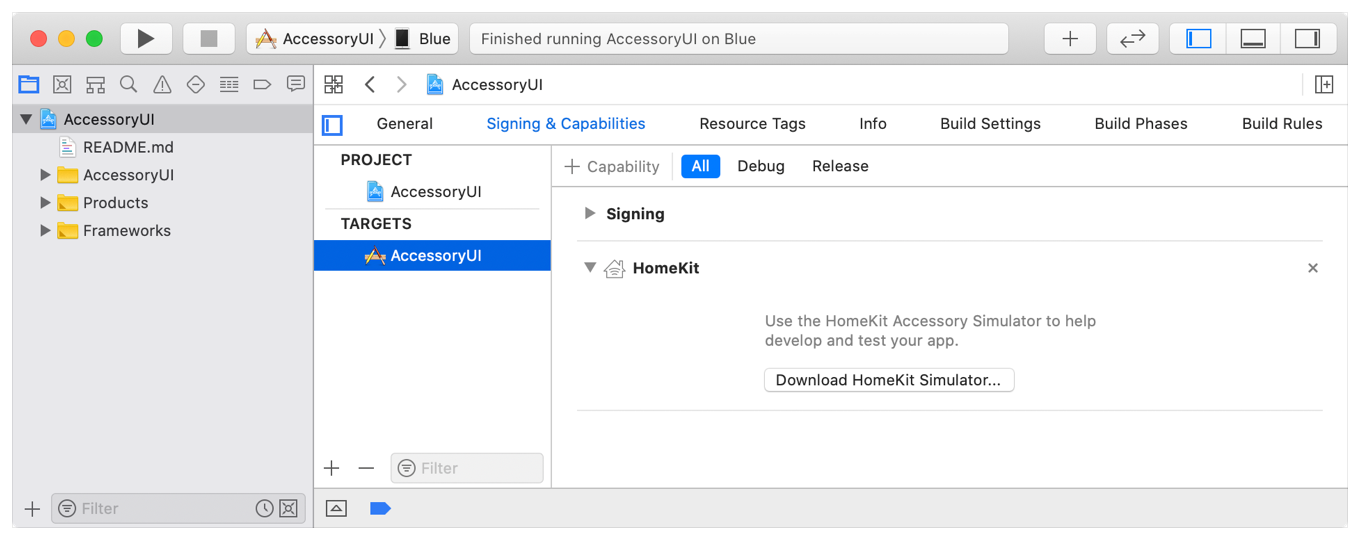Click Download HomeKit Simulator button

889,380
